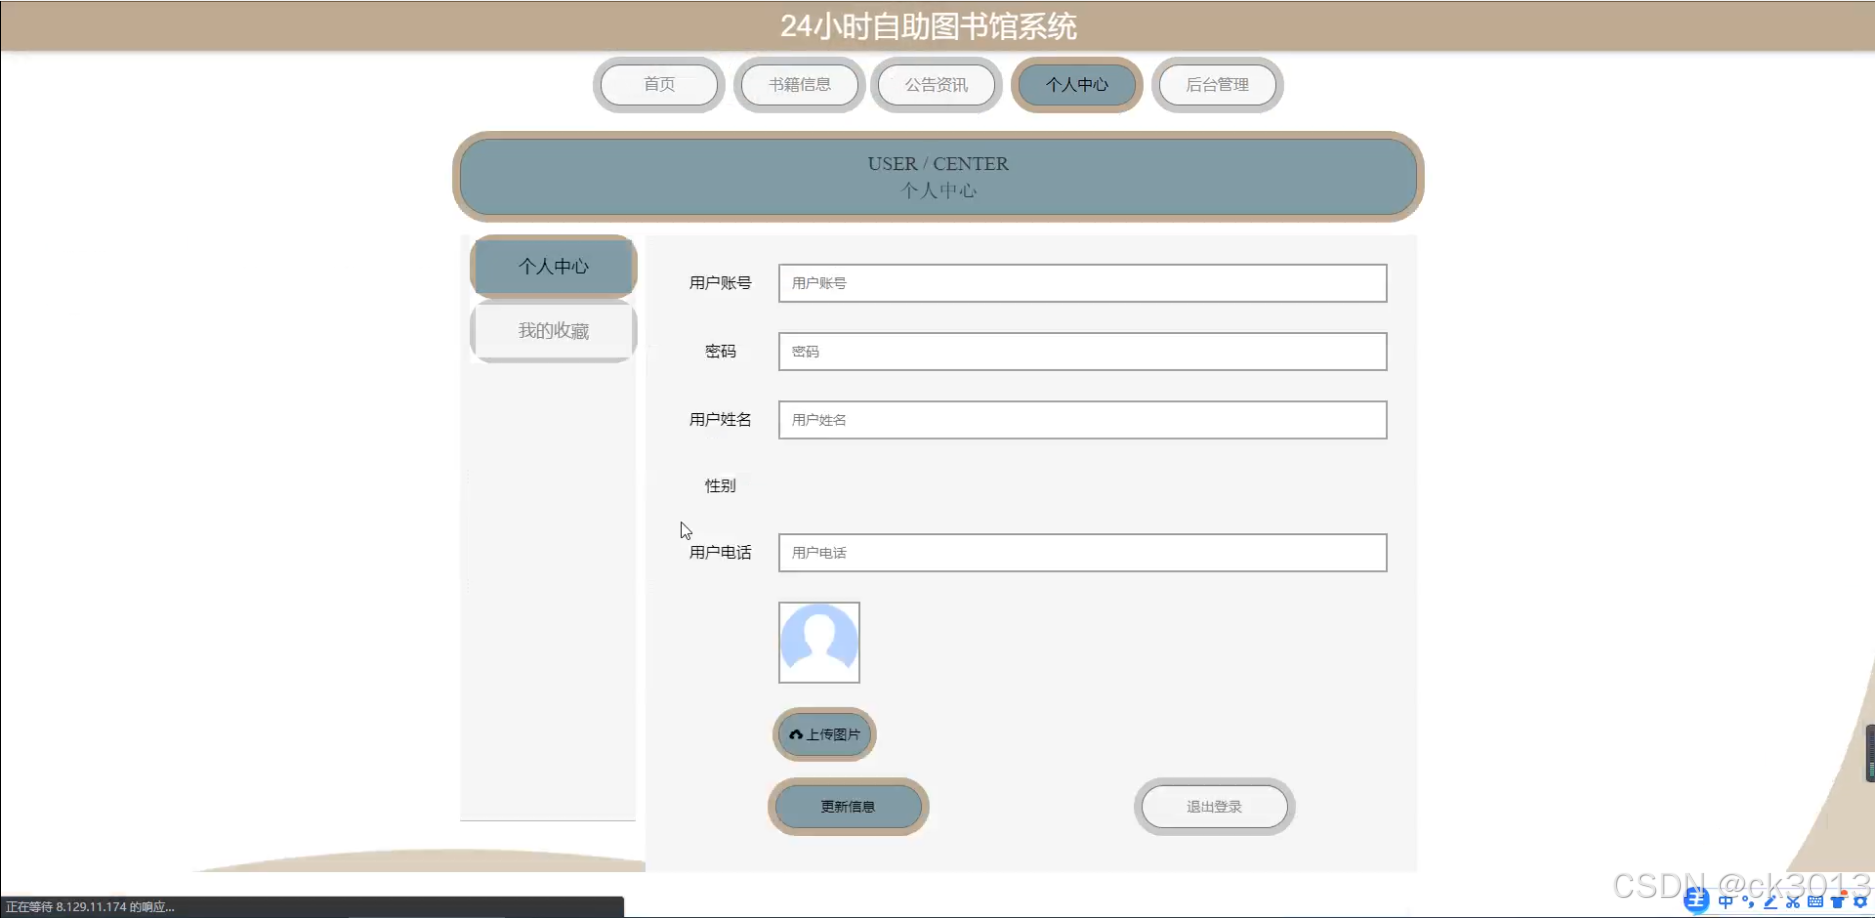Image resolution: width=1875 pixels, height=918 pixels.
Task: Open the 书籍信息 nav tab
Action: pyautogui.click(x=799, y=85)
